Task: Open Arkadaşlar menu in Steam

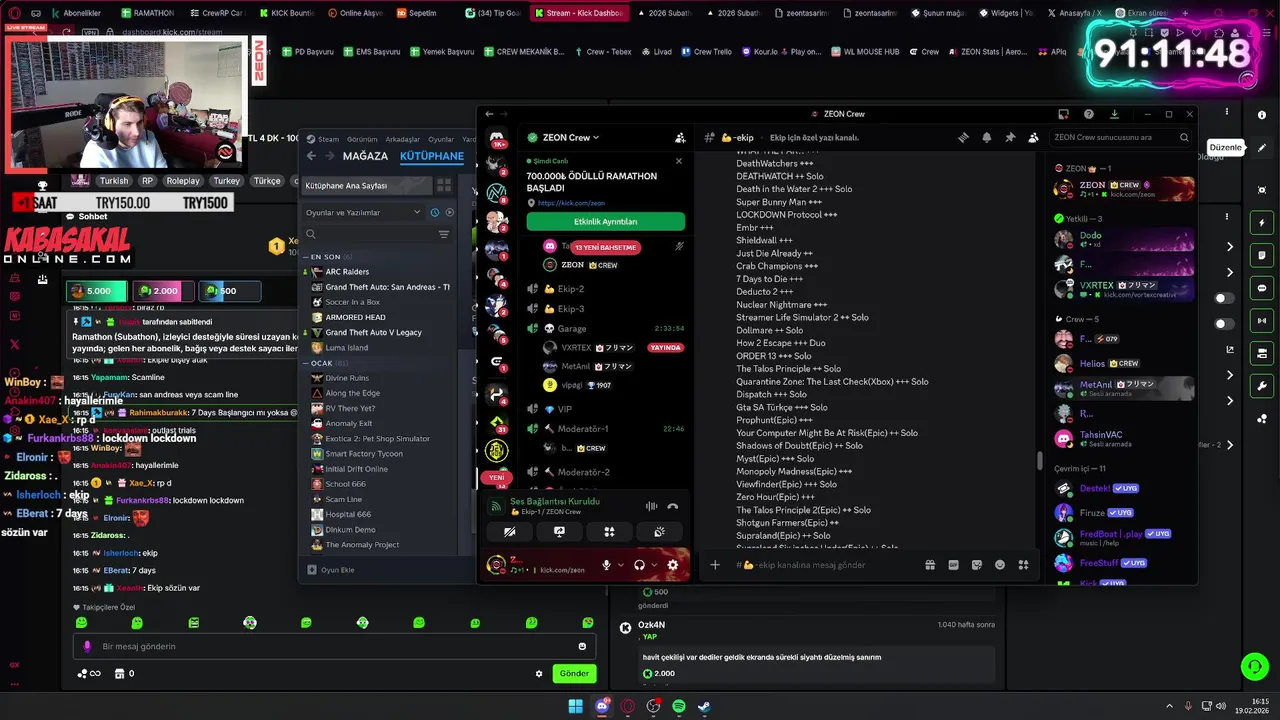Action: coord(403,139)
